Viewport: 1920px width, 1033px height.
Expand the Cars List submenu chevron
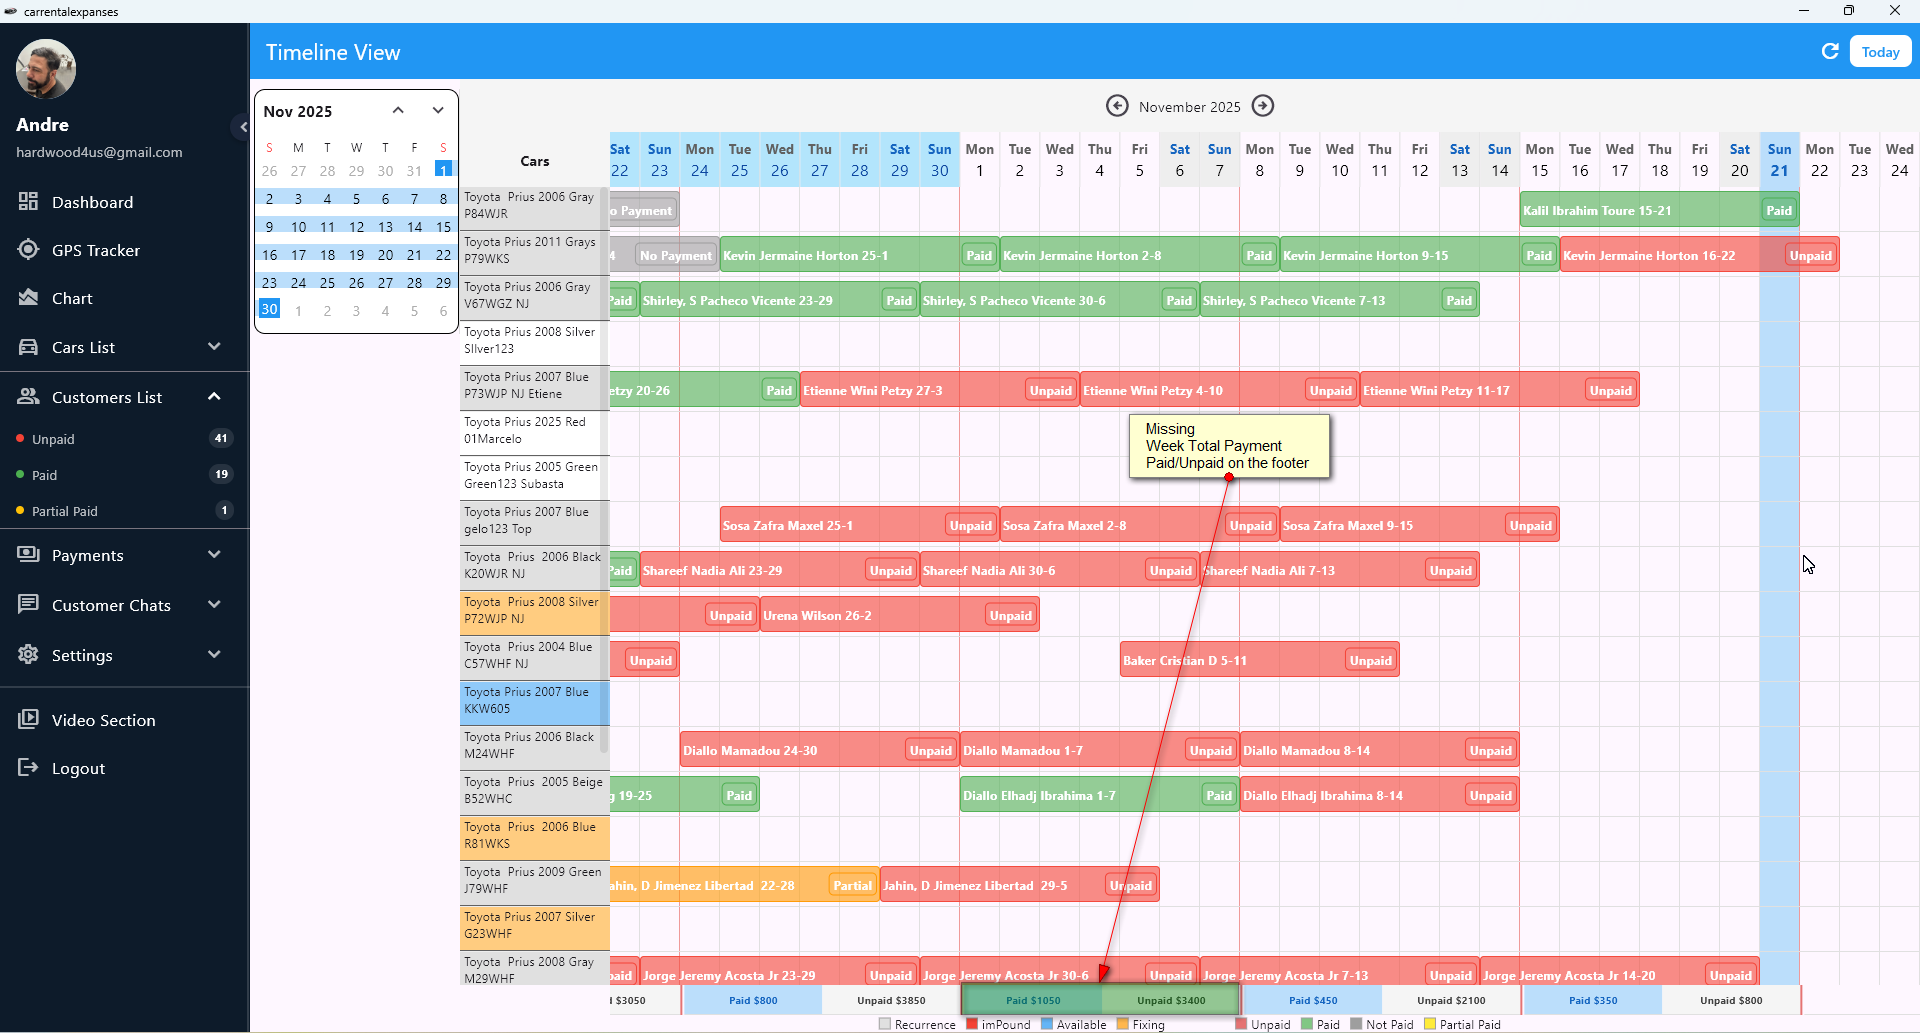(x=214, y=346)
